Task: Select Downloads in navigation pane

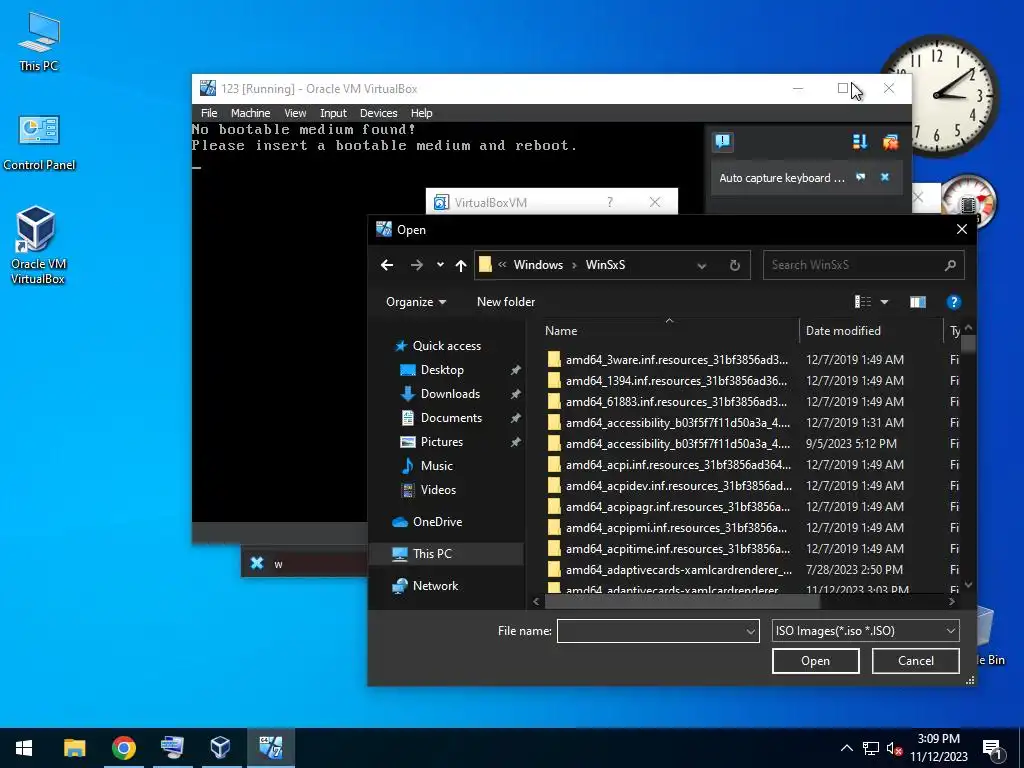Action: pyautogui.click(x=450, y=394)
